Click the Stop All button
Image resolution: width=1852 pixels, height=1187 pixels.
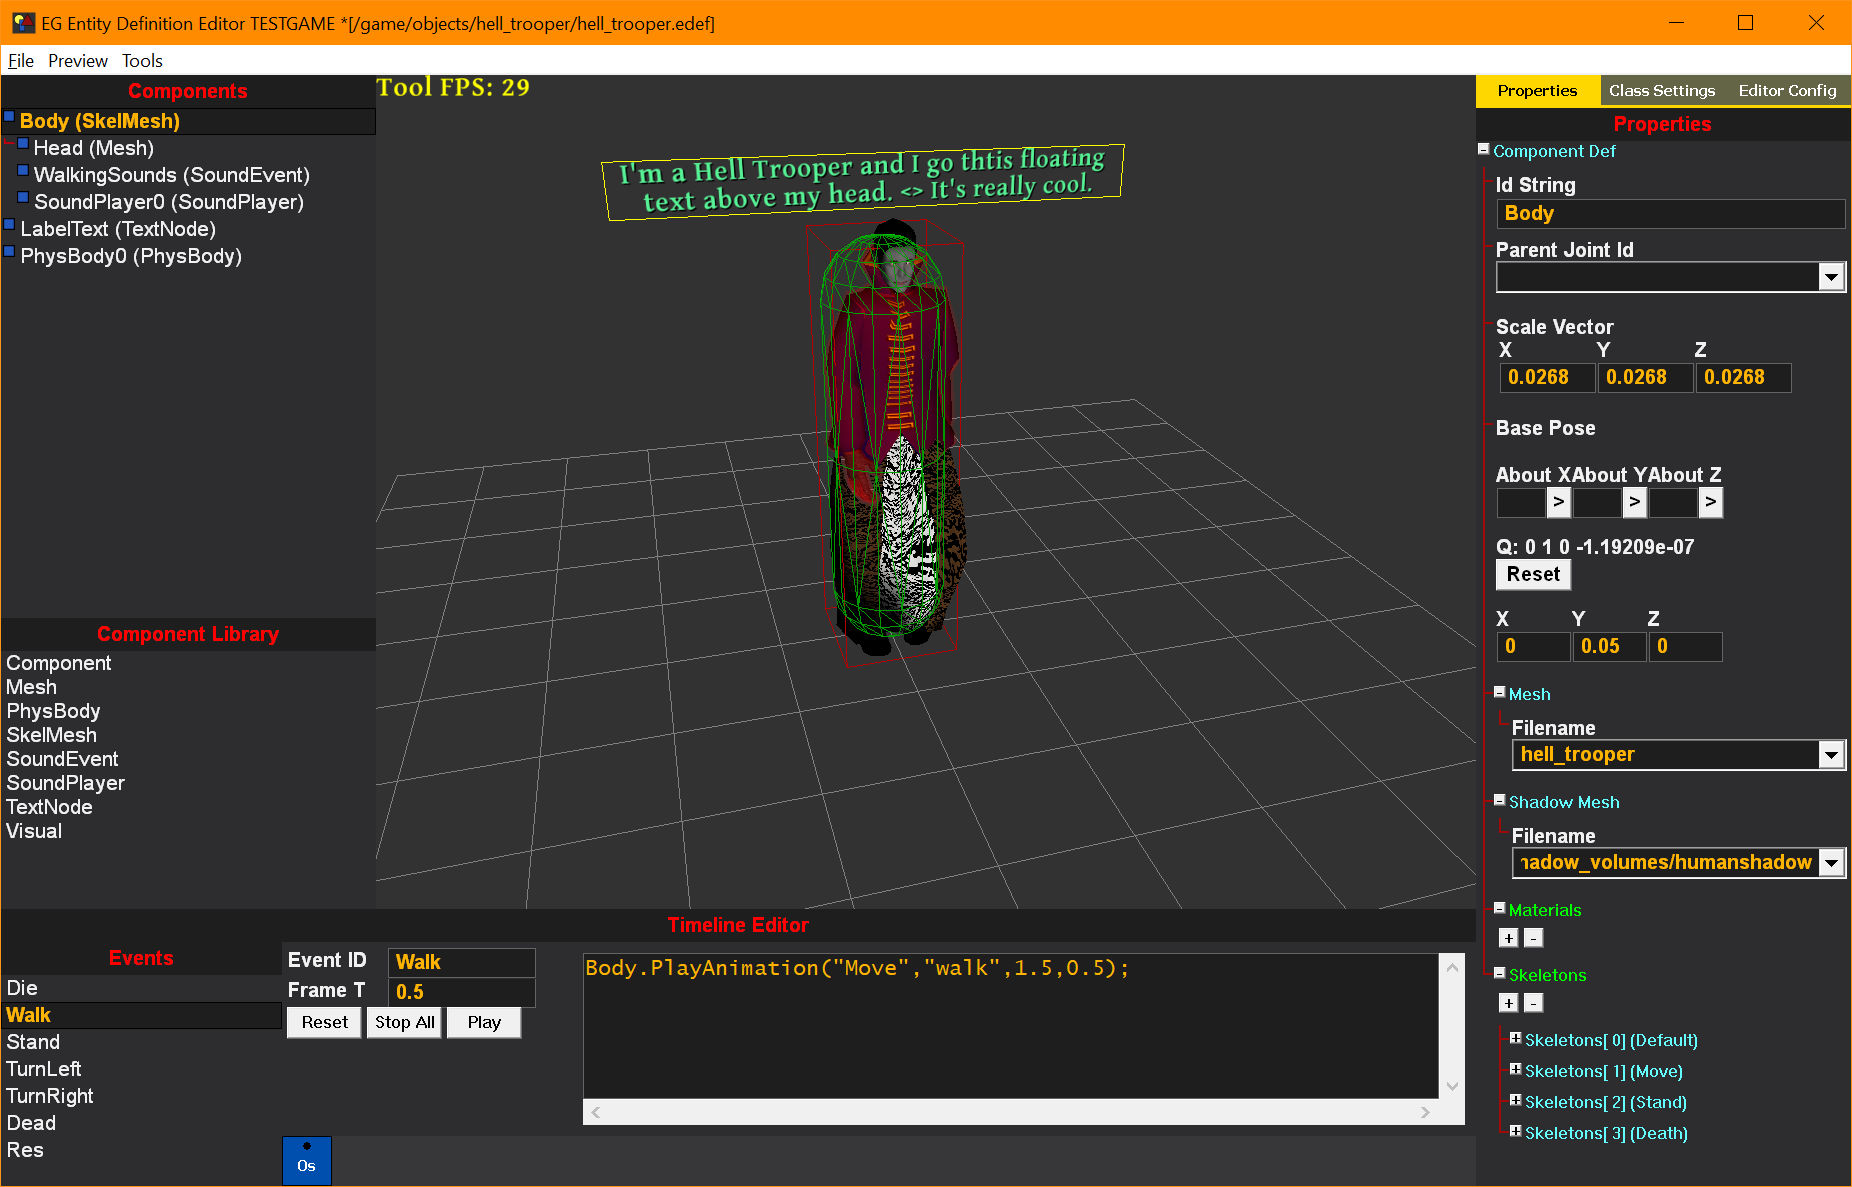(x=404, y=1022)
